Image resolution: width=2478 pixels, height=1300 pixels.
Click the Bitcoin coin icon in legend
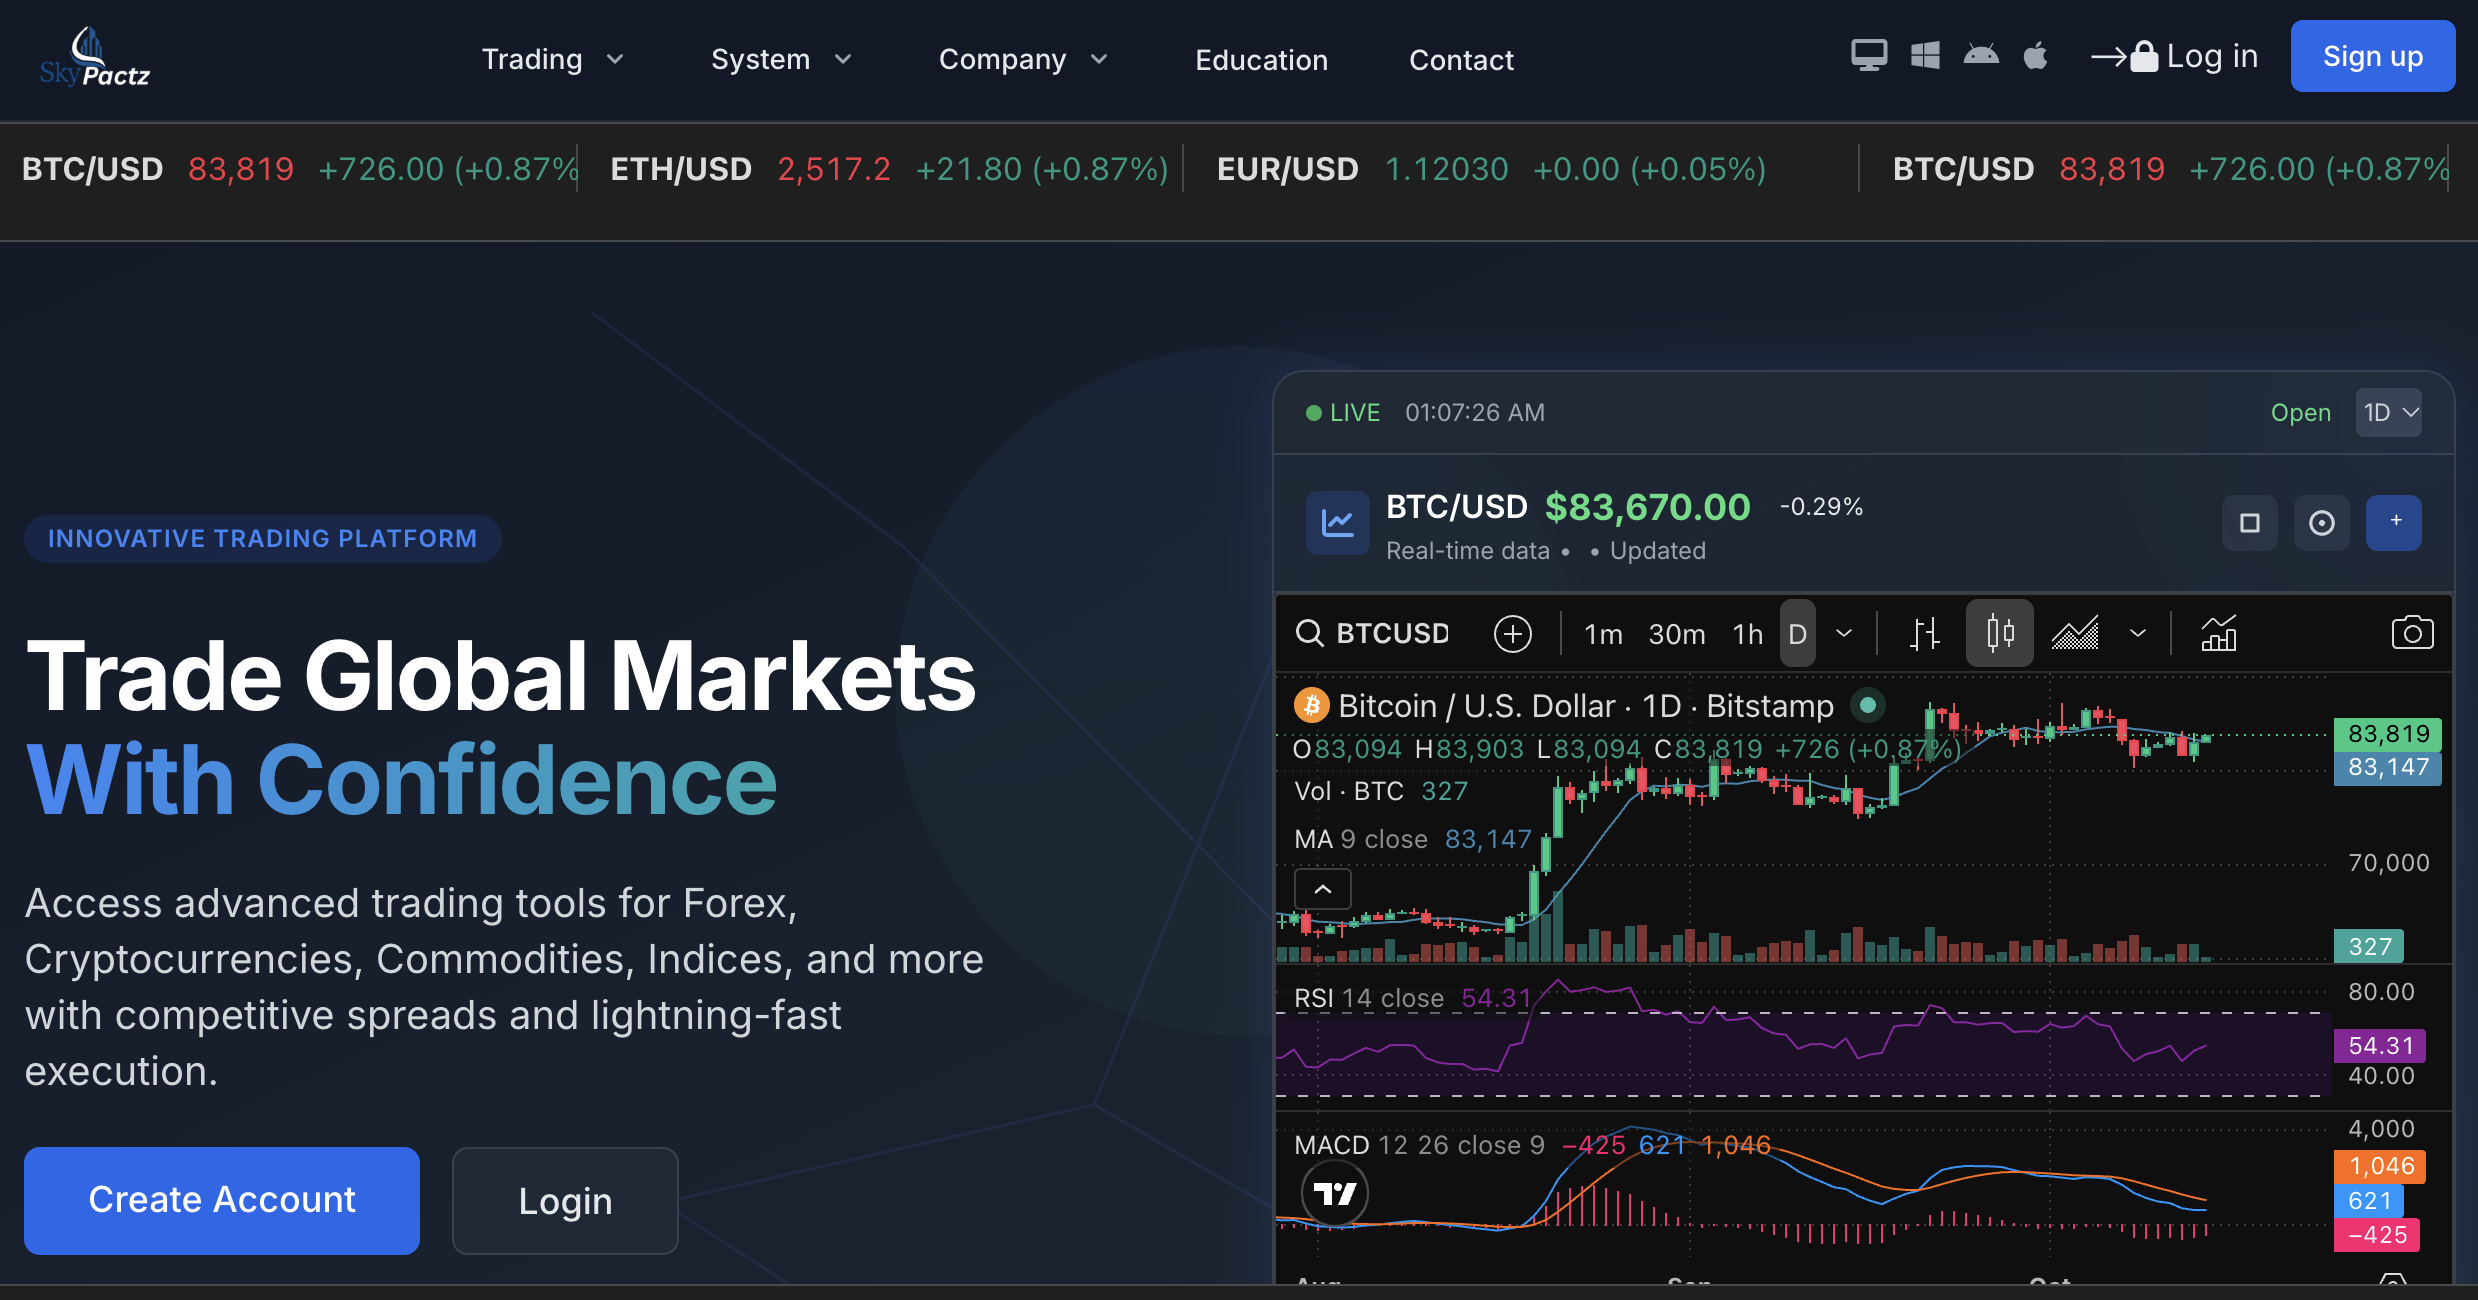[x=1311, y=706]
